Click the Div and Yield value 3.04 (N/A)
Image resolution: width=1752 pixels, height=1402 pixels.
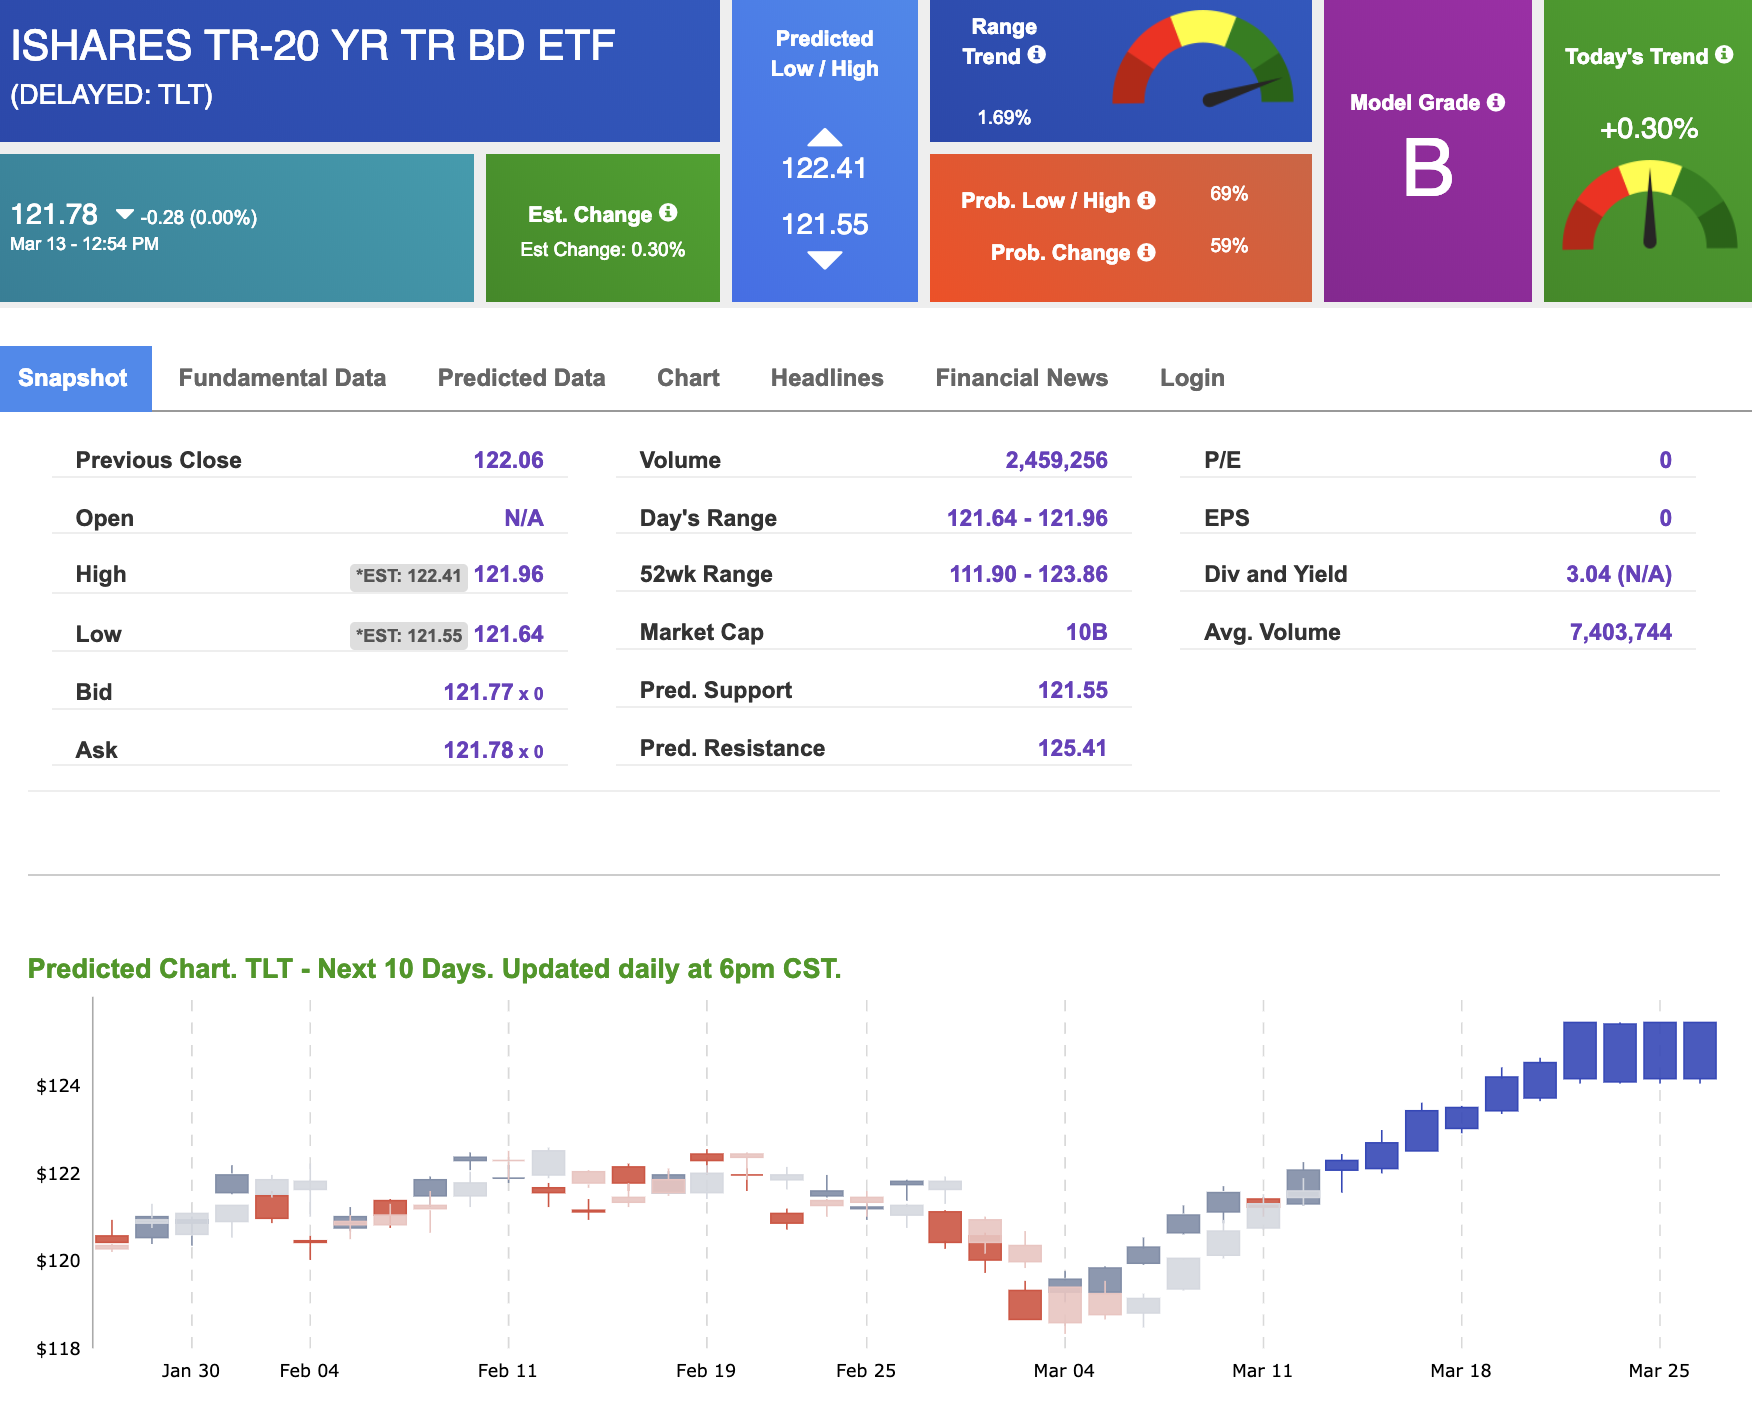(1618, 574)
